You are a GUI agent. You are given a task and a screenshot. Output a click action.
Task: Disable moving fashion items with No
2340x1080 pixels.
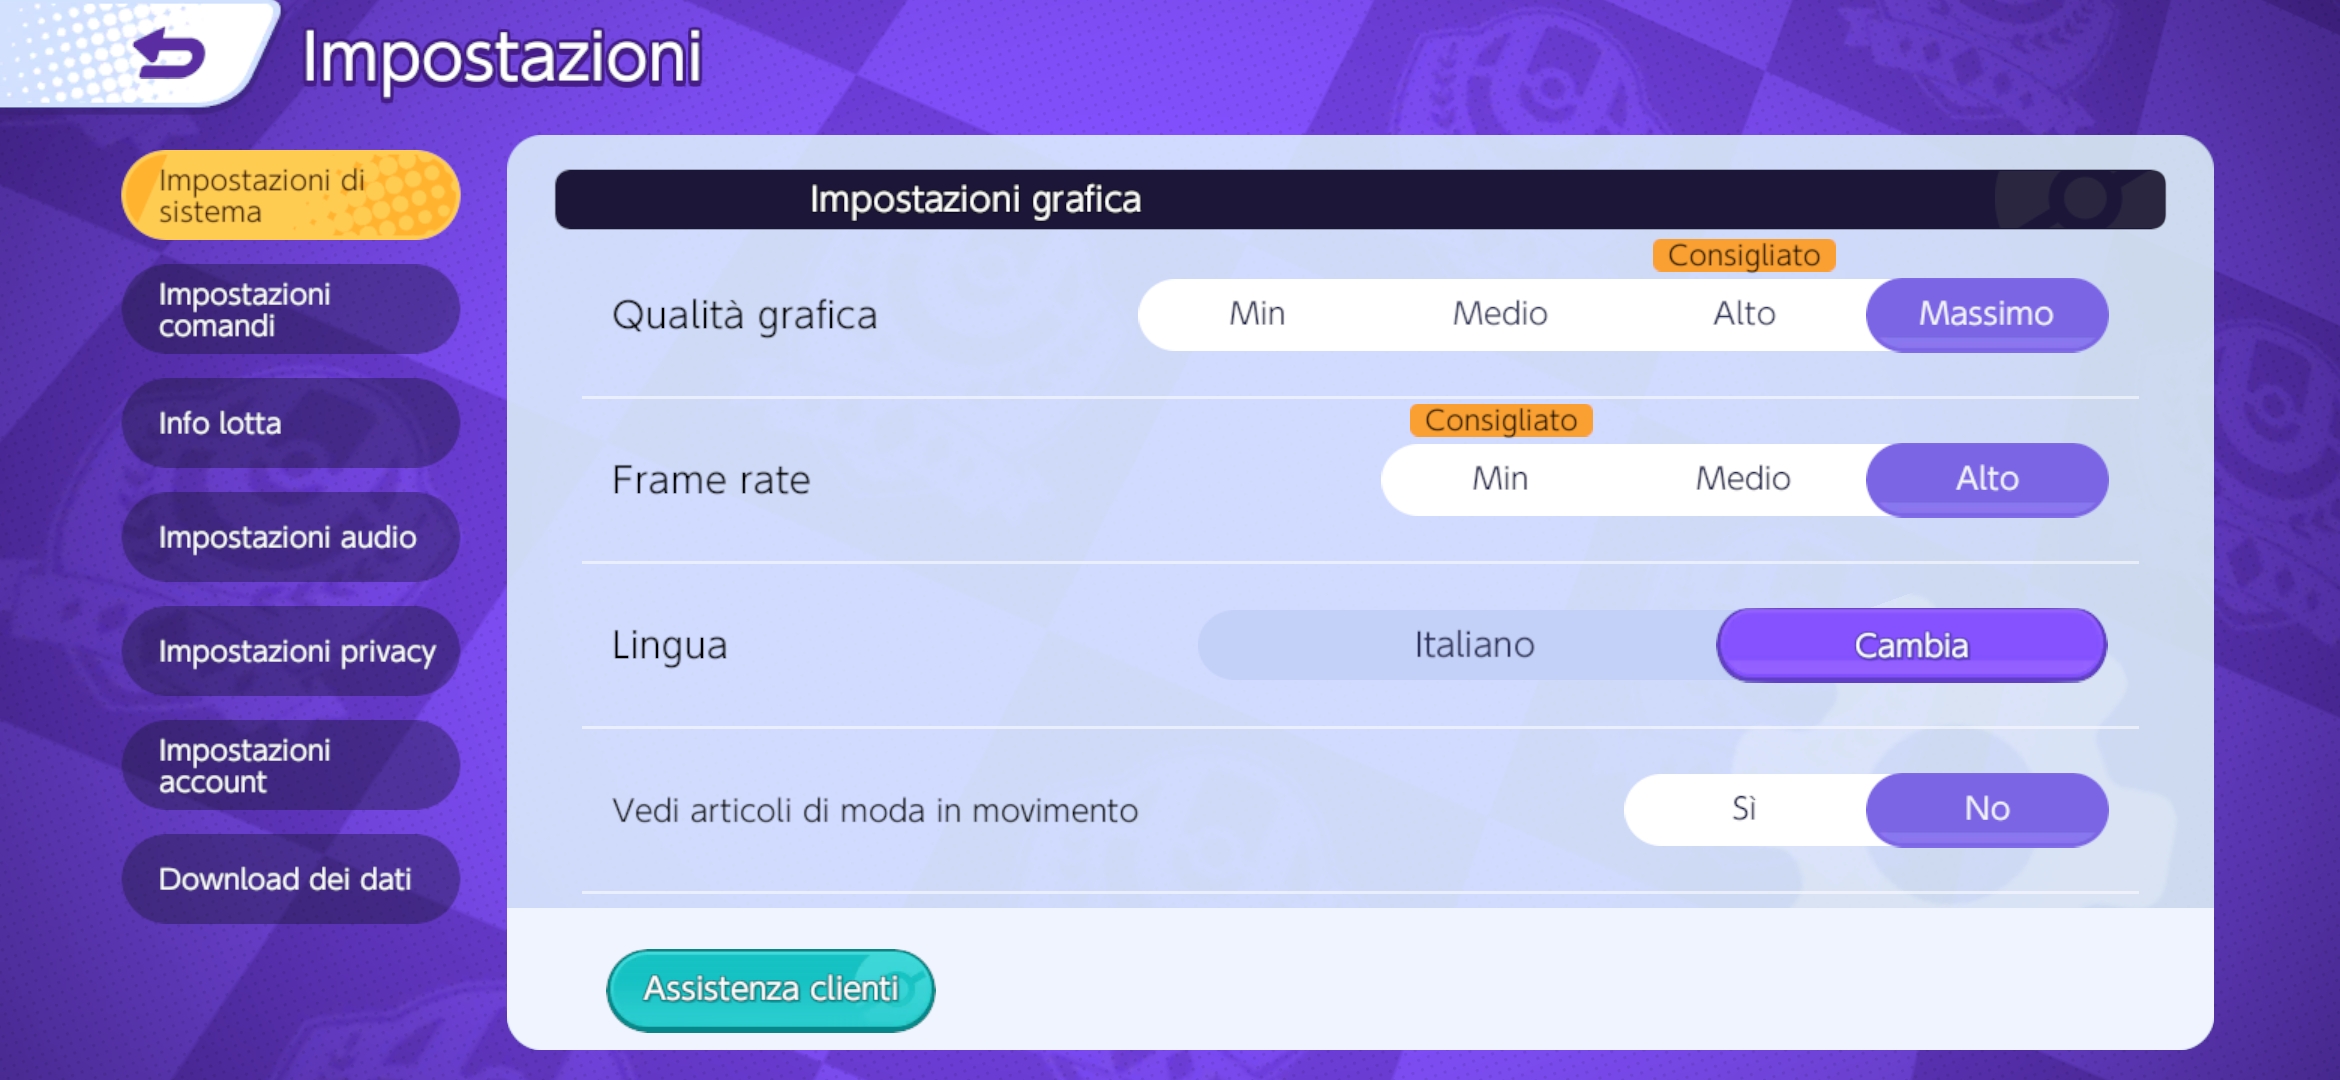(x=1986, y=809)
